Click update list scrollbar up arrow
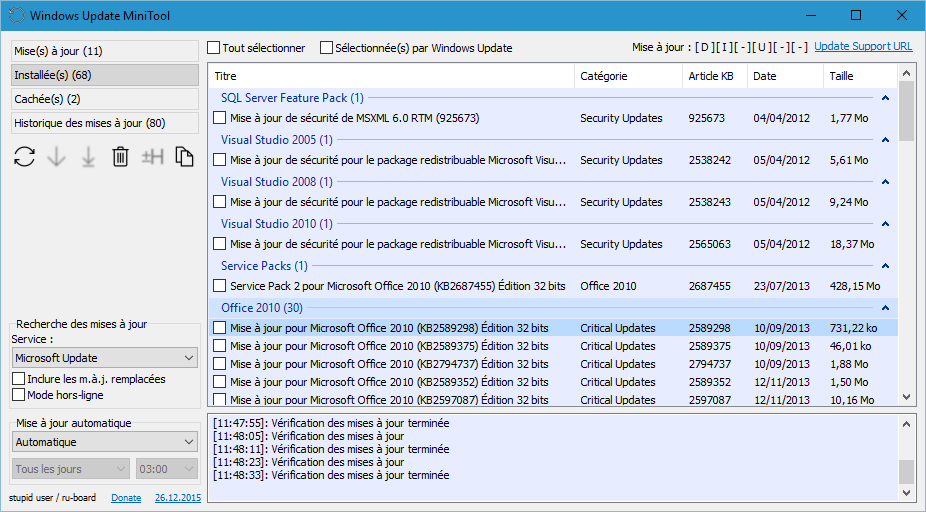 (x=907, y=73)
